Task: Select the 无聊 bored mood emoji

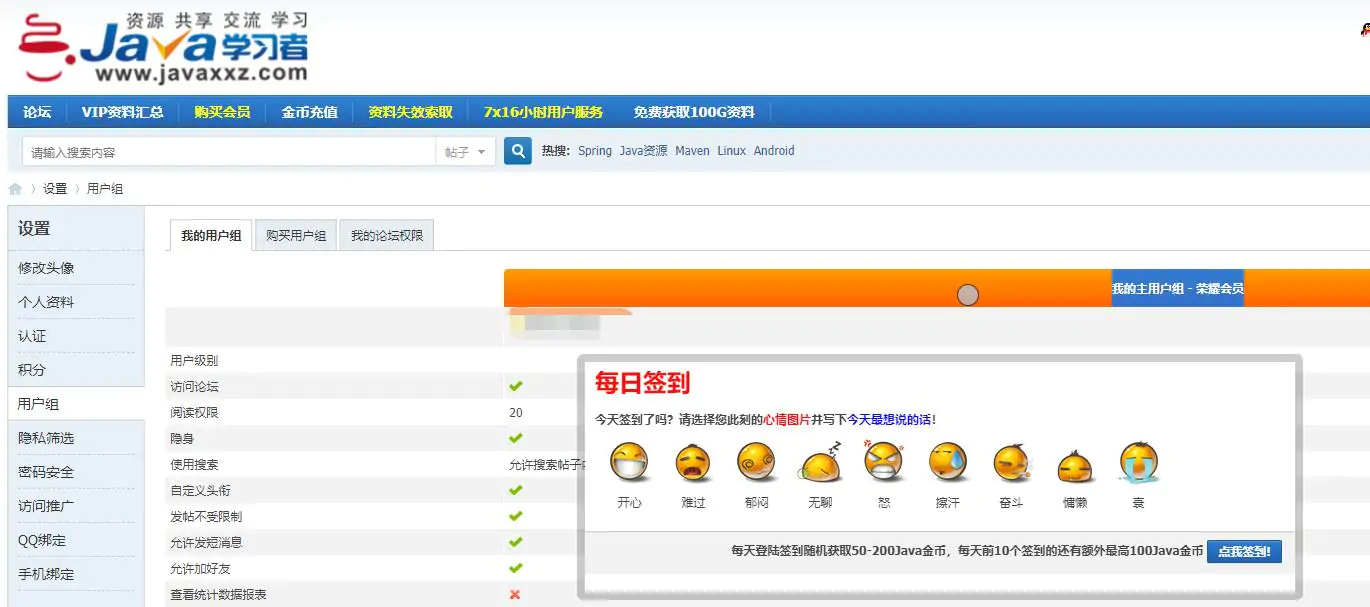Action: pos(822,463)
